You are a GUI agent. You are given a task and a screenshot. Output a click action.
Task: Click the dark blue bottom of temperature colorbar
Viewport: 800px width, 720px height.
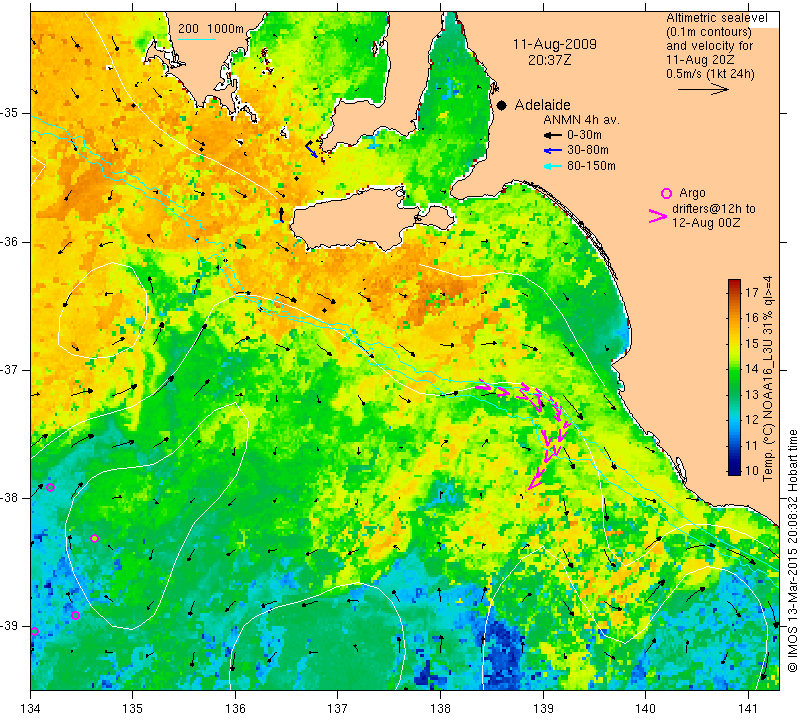click(x=734, y=470)
